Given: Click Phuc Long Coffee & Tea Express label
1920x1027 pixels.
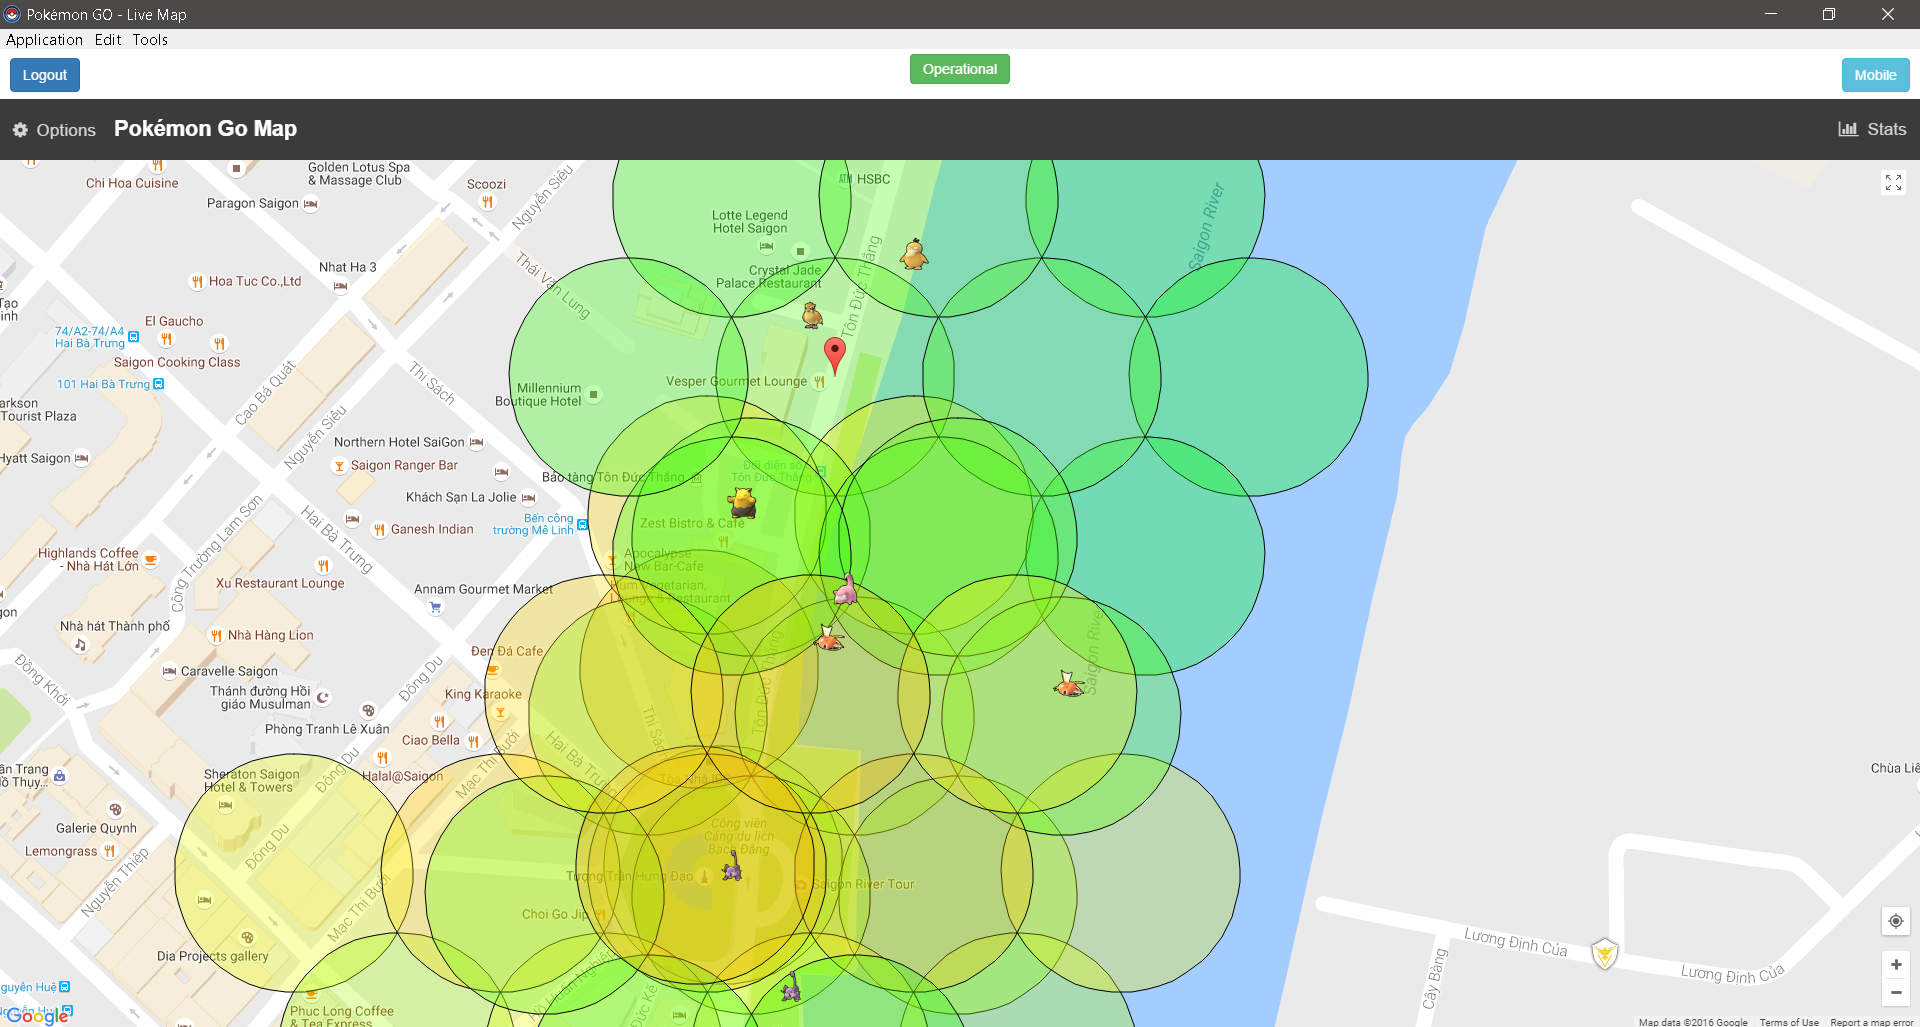Looking at the screenshot, I should (x=341, y=1016).
